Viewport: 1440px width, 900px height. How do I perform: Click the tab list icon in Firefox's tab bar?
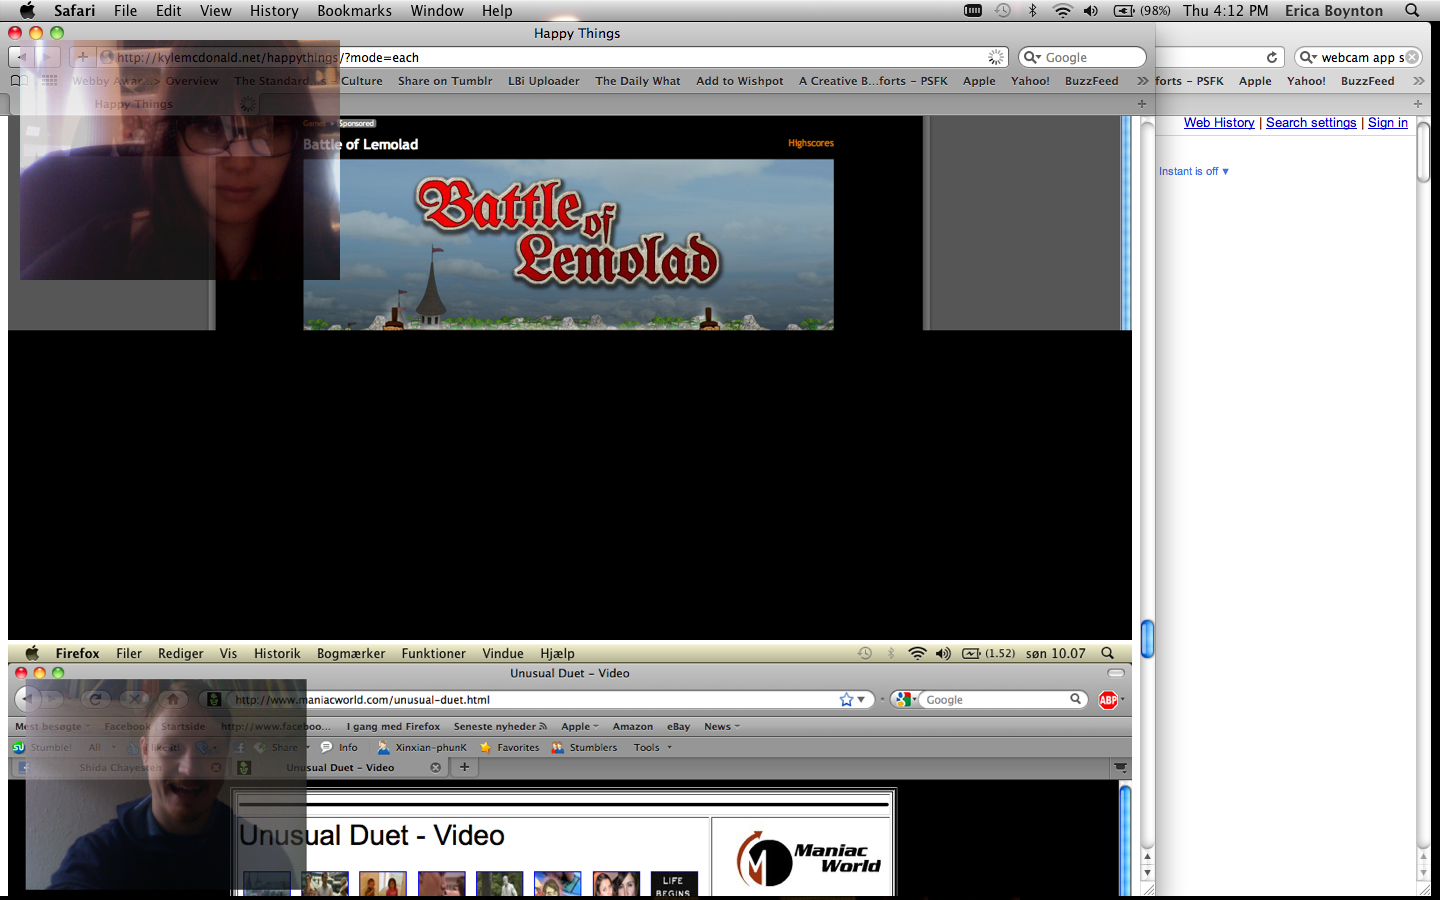1121,768
